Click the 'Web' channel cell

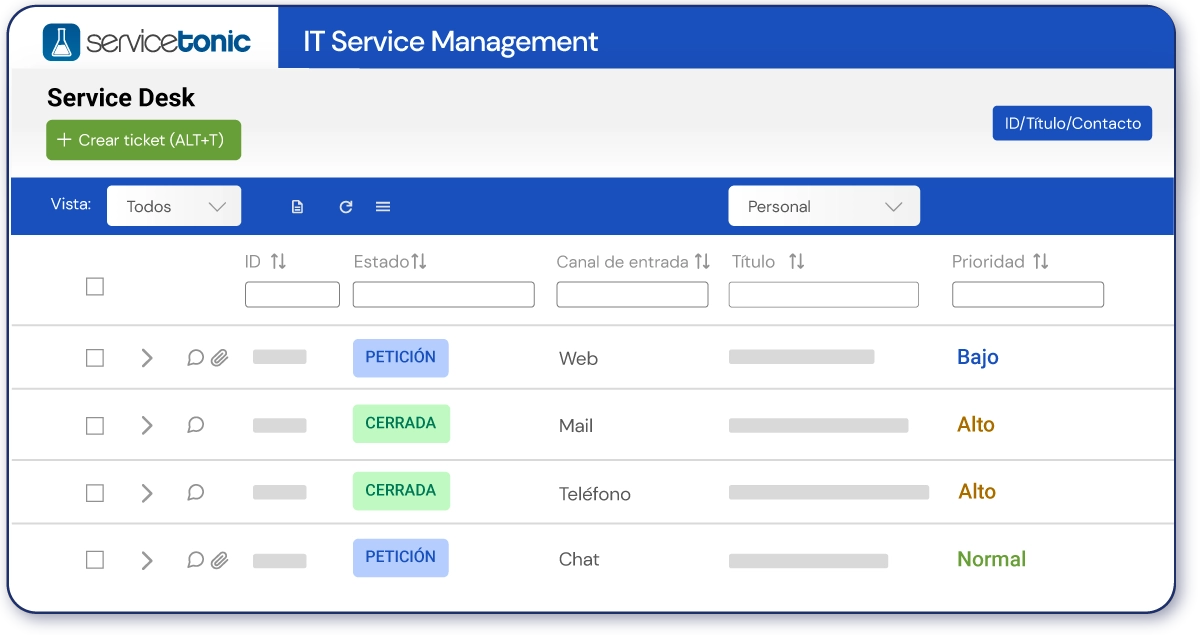[578, 358]
